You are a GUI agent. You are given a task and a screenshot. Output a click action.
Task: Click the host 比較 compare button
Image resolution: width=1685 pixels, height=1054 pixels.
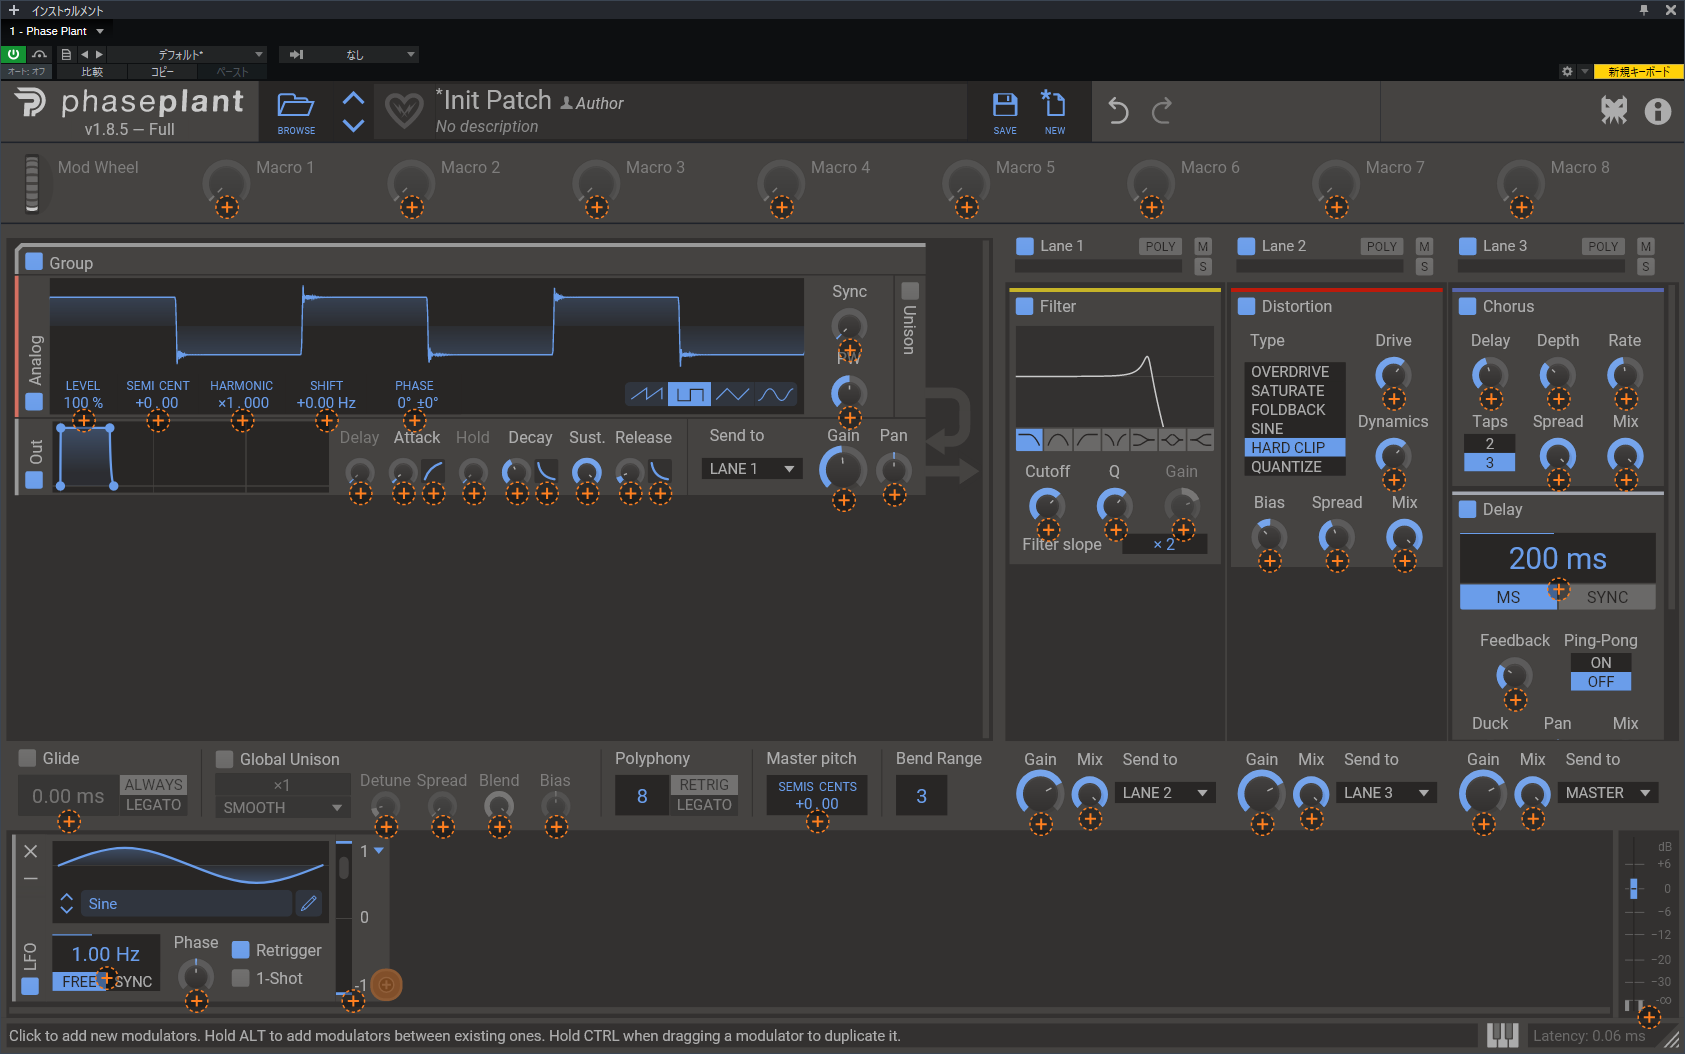(92, 72)
